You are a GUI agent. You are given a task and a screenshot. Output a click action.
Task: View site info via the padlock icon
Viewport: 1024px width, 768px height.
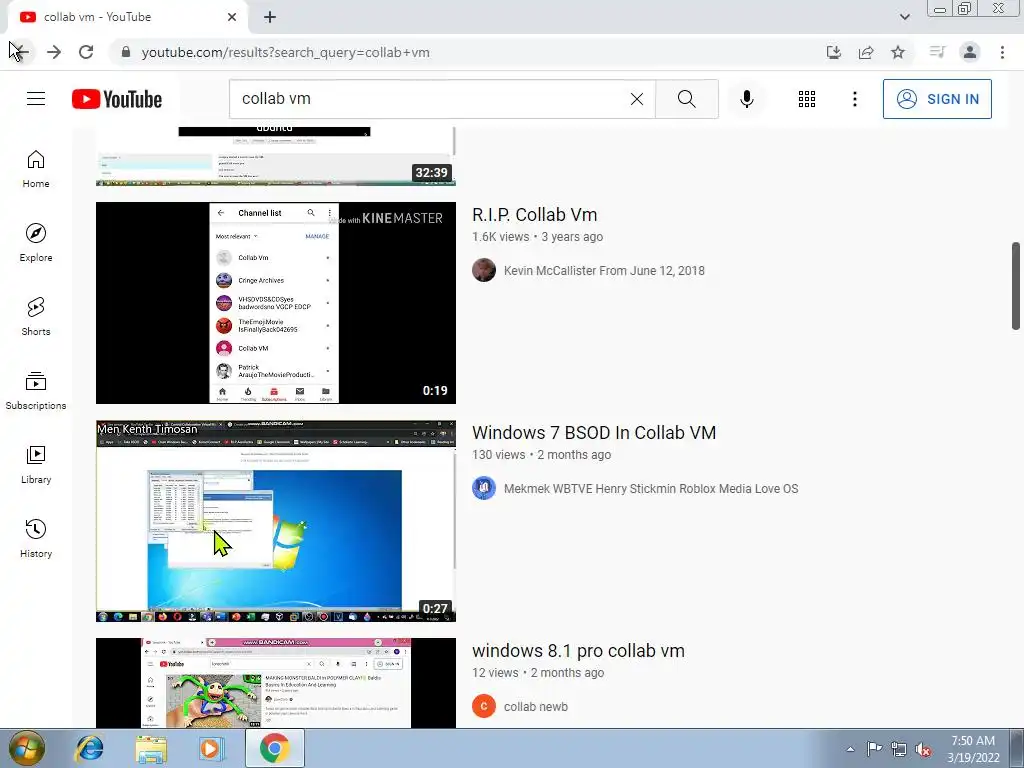[x=126, y=52]
